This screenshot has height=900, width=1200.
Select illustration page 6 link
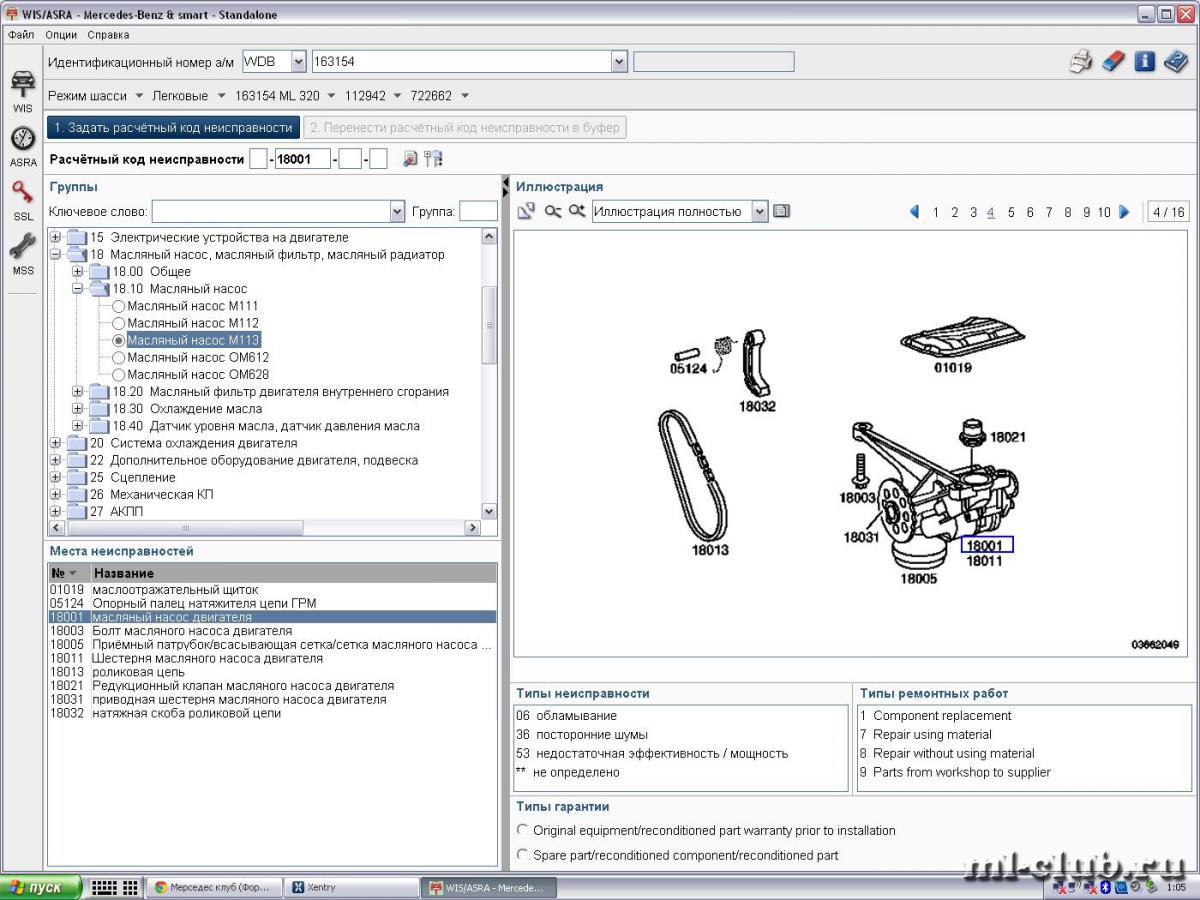1030,212
